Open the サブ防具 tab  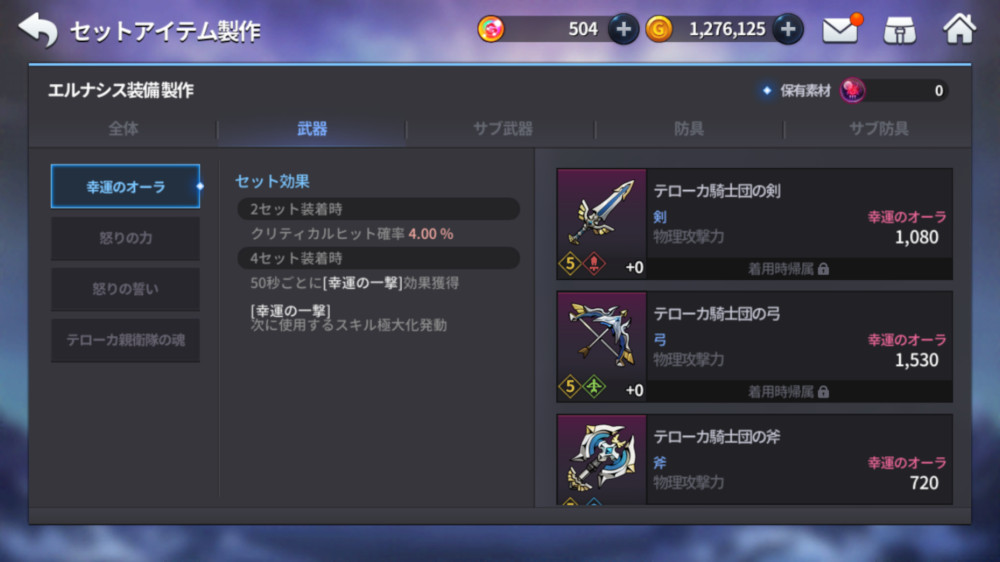coord(878,129)
